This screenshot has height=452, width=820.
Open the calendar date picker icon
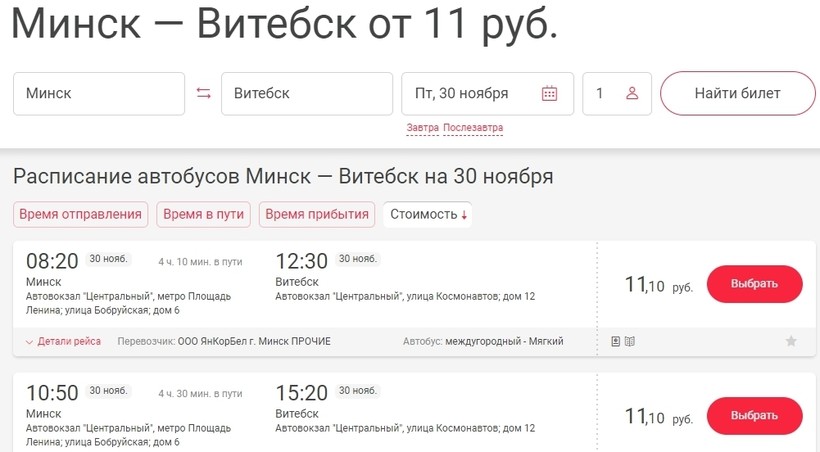tap(549, 94)
